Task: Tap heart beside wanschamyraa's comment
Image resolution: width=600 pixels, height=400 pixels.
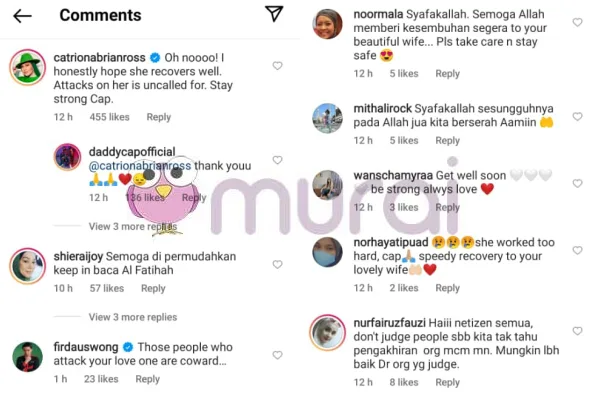Action: 577,183
